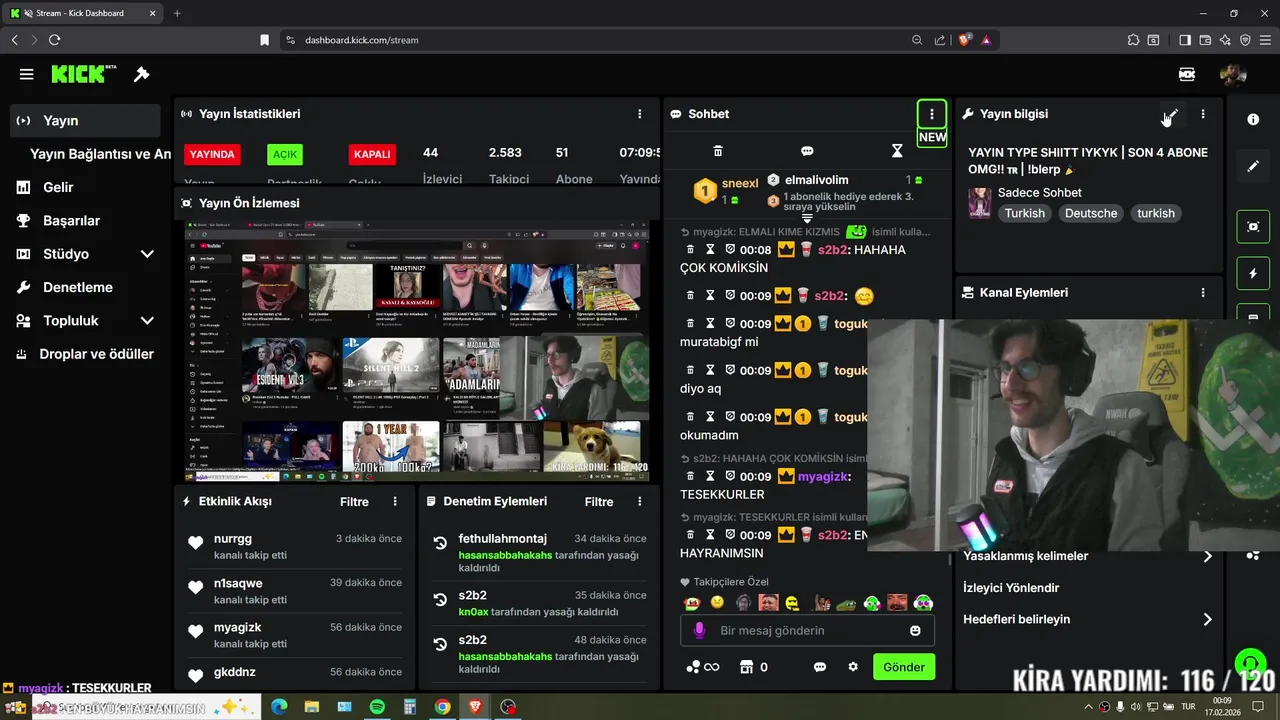Open Spotify from the taskbar
The height and width of the screenshot is (720, 1280).
coord(377,707)
